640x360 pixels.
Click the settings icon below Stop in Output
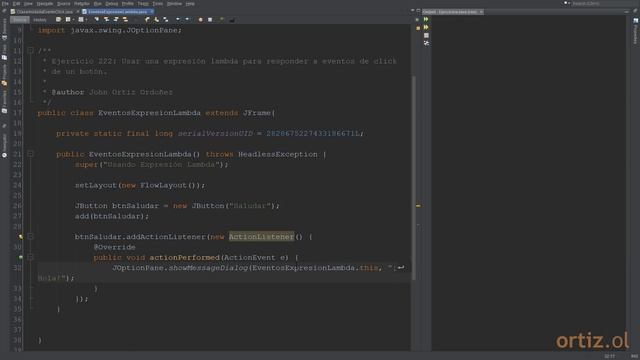426,43
